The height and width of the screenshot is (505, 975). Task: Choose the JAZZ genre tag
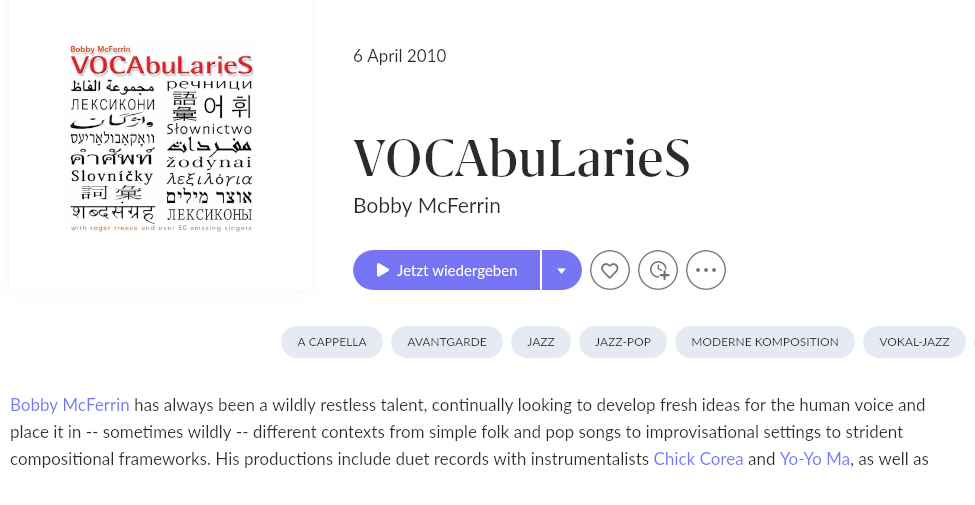click(x=540, y=342)
